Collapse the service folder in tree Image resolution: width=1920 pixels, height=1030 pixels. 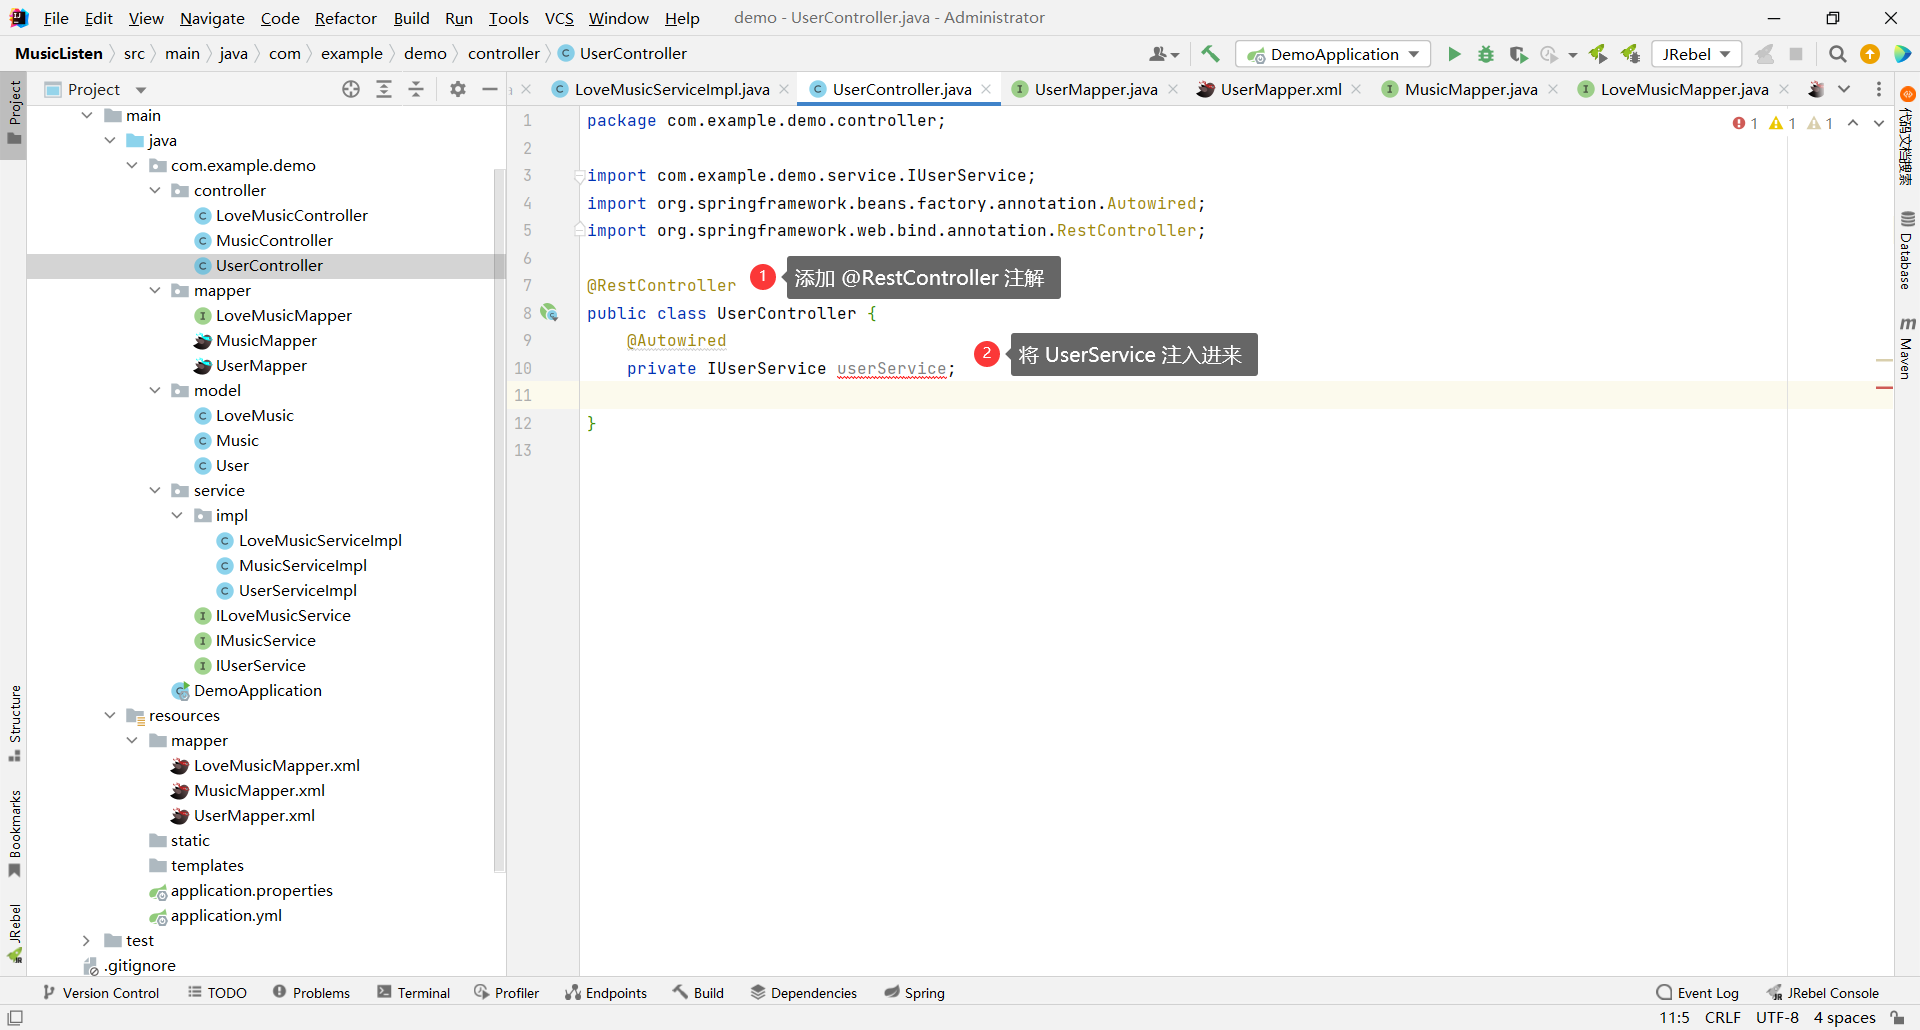click(155, 490)
